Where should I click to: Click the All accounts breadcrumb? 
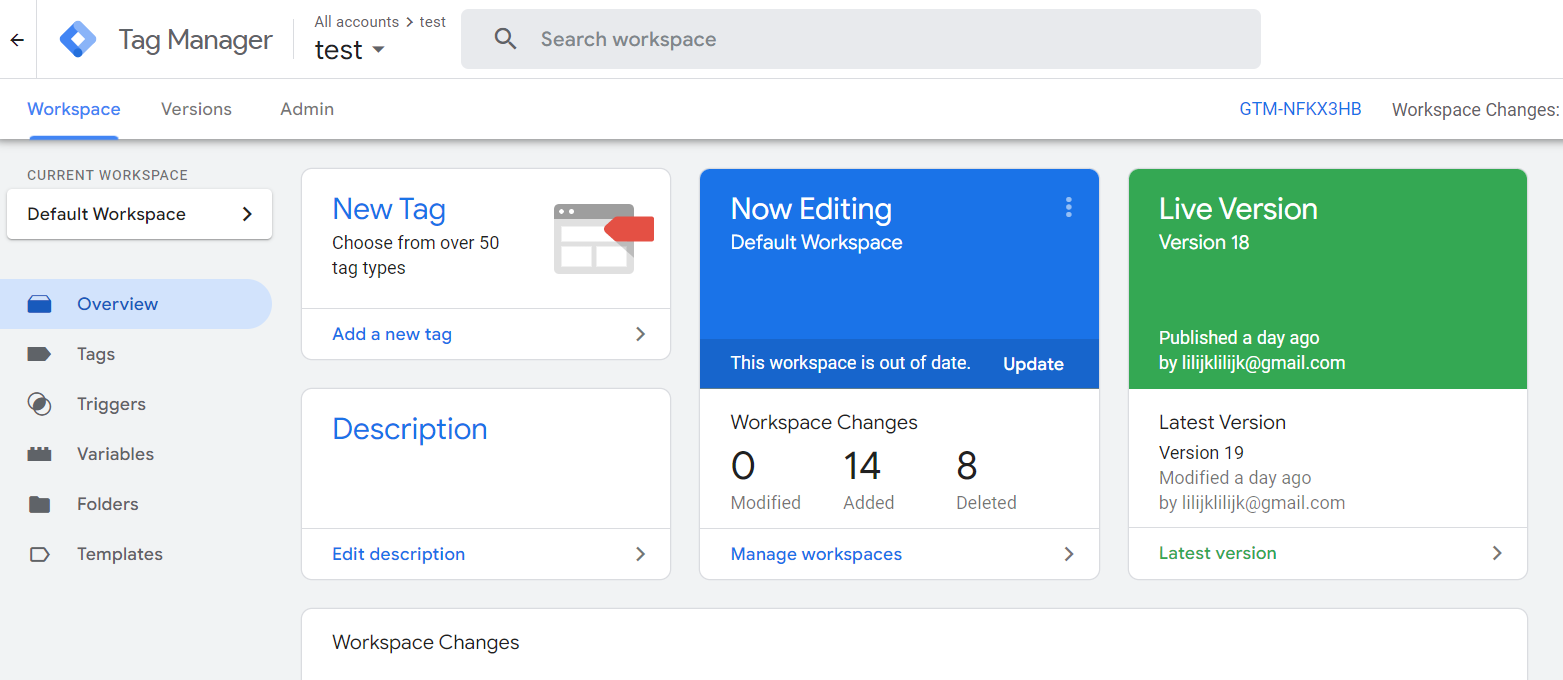coord(356,21)
